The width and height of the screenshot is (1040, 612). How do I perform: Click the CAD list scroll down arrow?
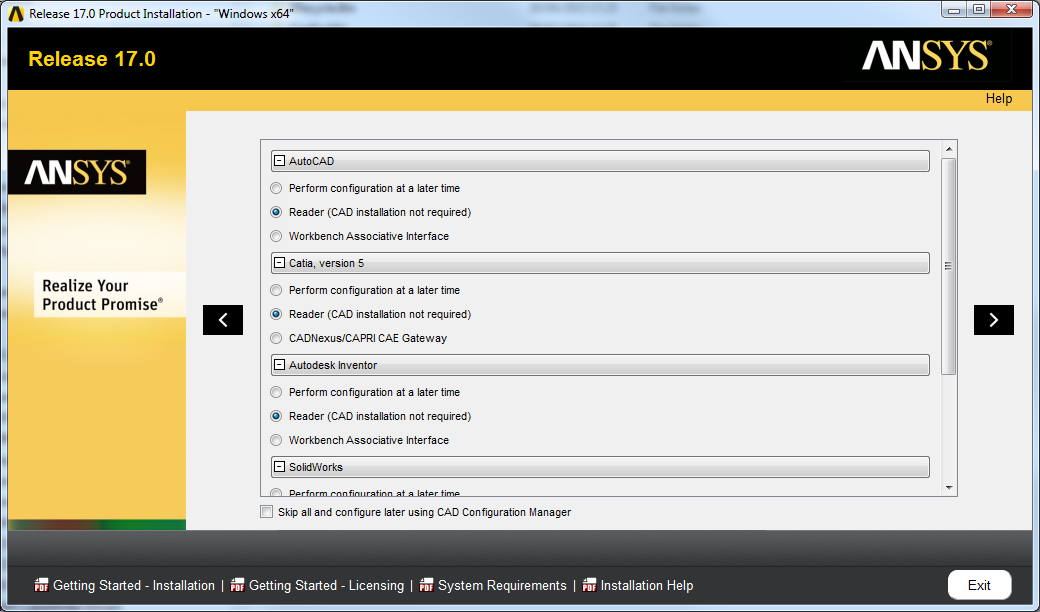[949, 487]
